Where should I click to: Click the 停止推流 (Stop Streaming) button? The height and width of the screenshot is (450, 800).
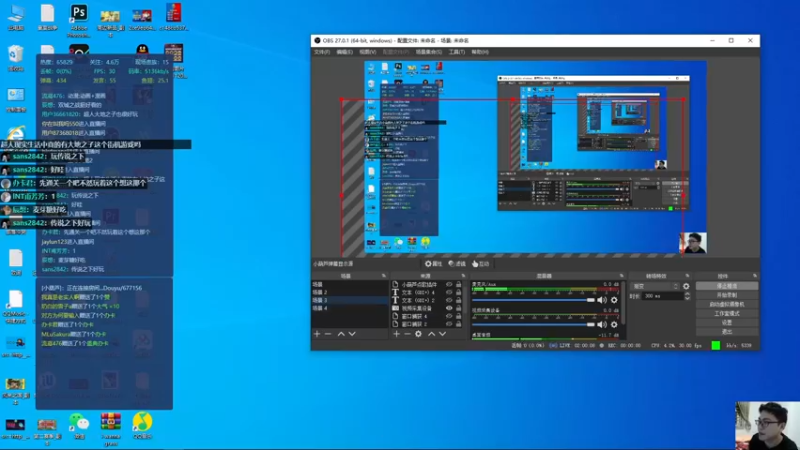pyautogui.click(x=727, y=286)
